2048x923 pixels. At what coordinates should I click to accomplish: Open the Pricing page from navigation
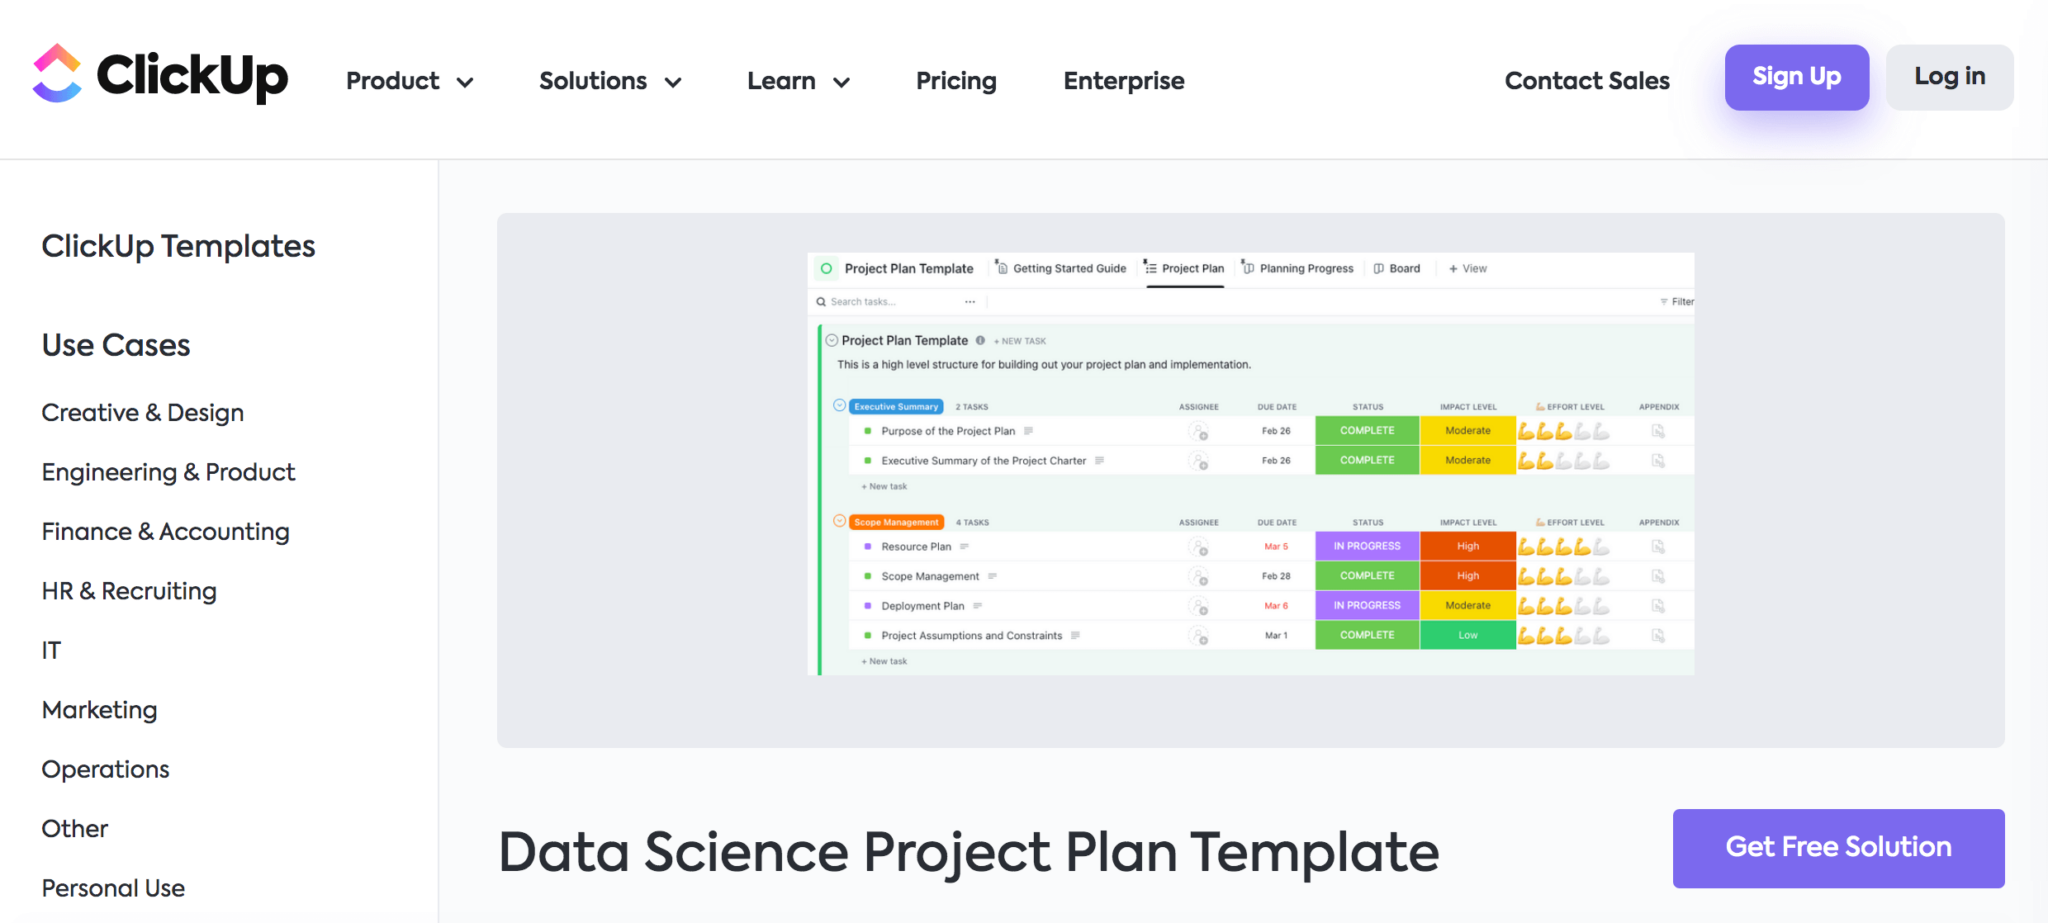tap(956, 81)
